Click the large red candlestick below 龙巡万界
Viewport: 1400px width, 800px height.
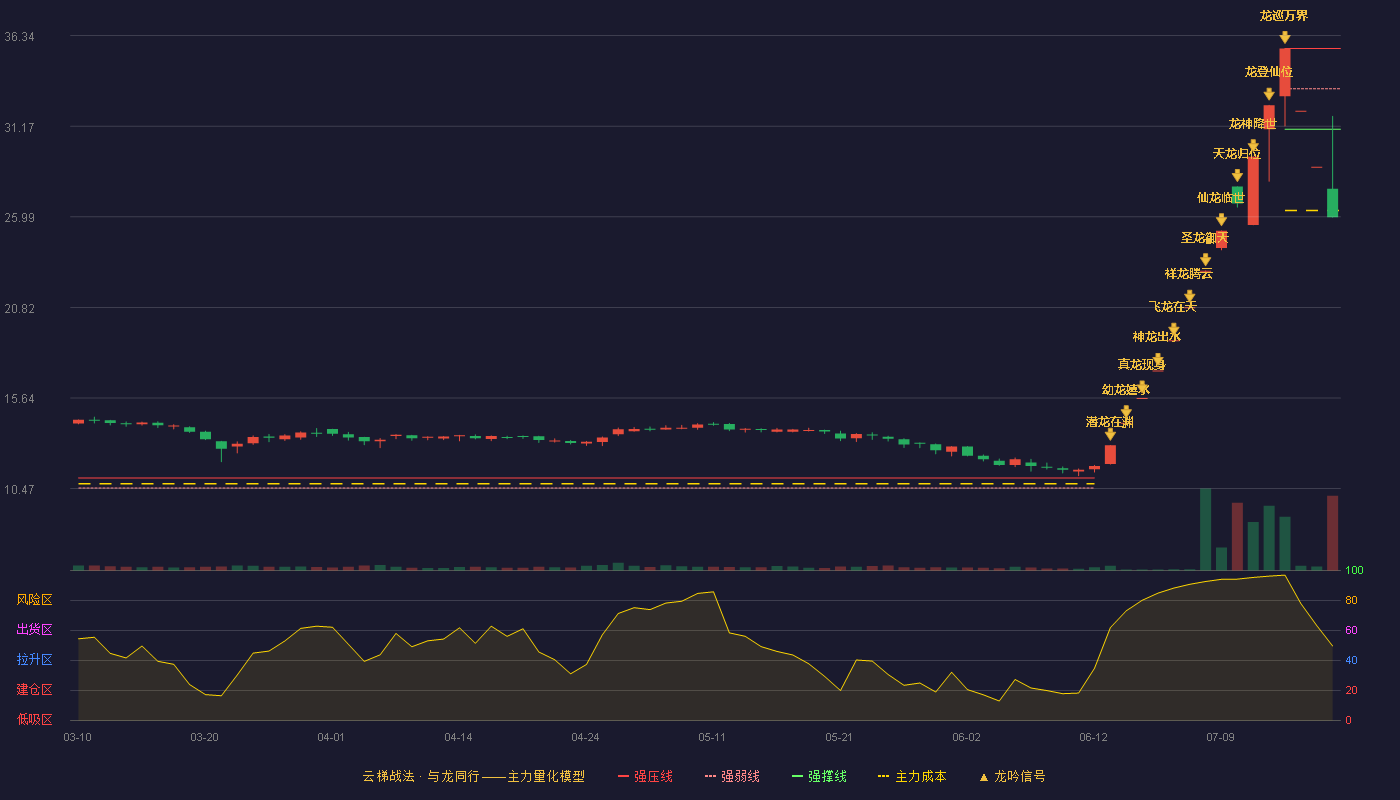(1285, 72)
